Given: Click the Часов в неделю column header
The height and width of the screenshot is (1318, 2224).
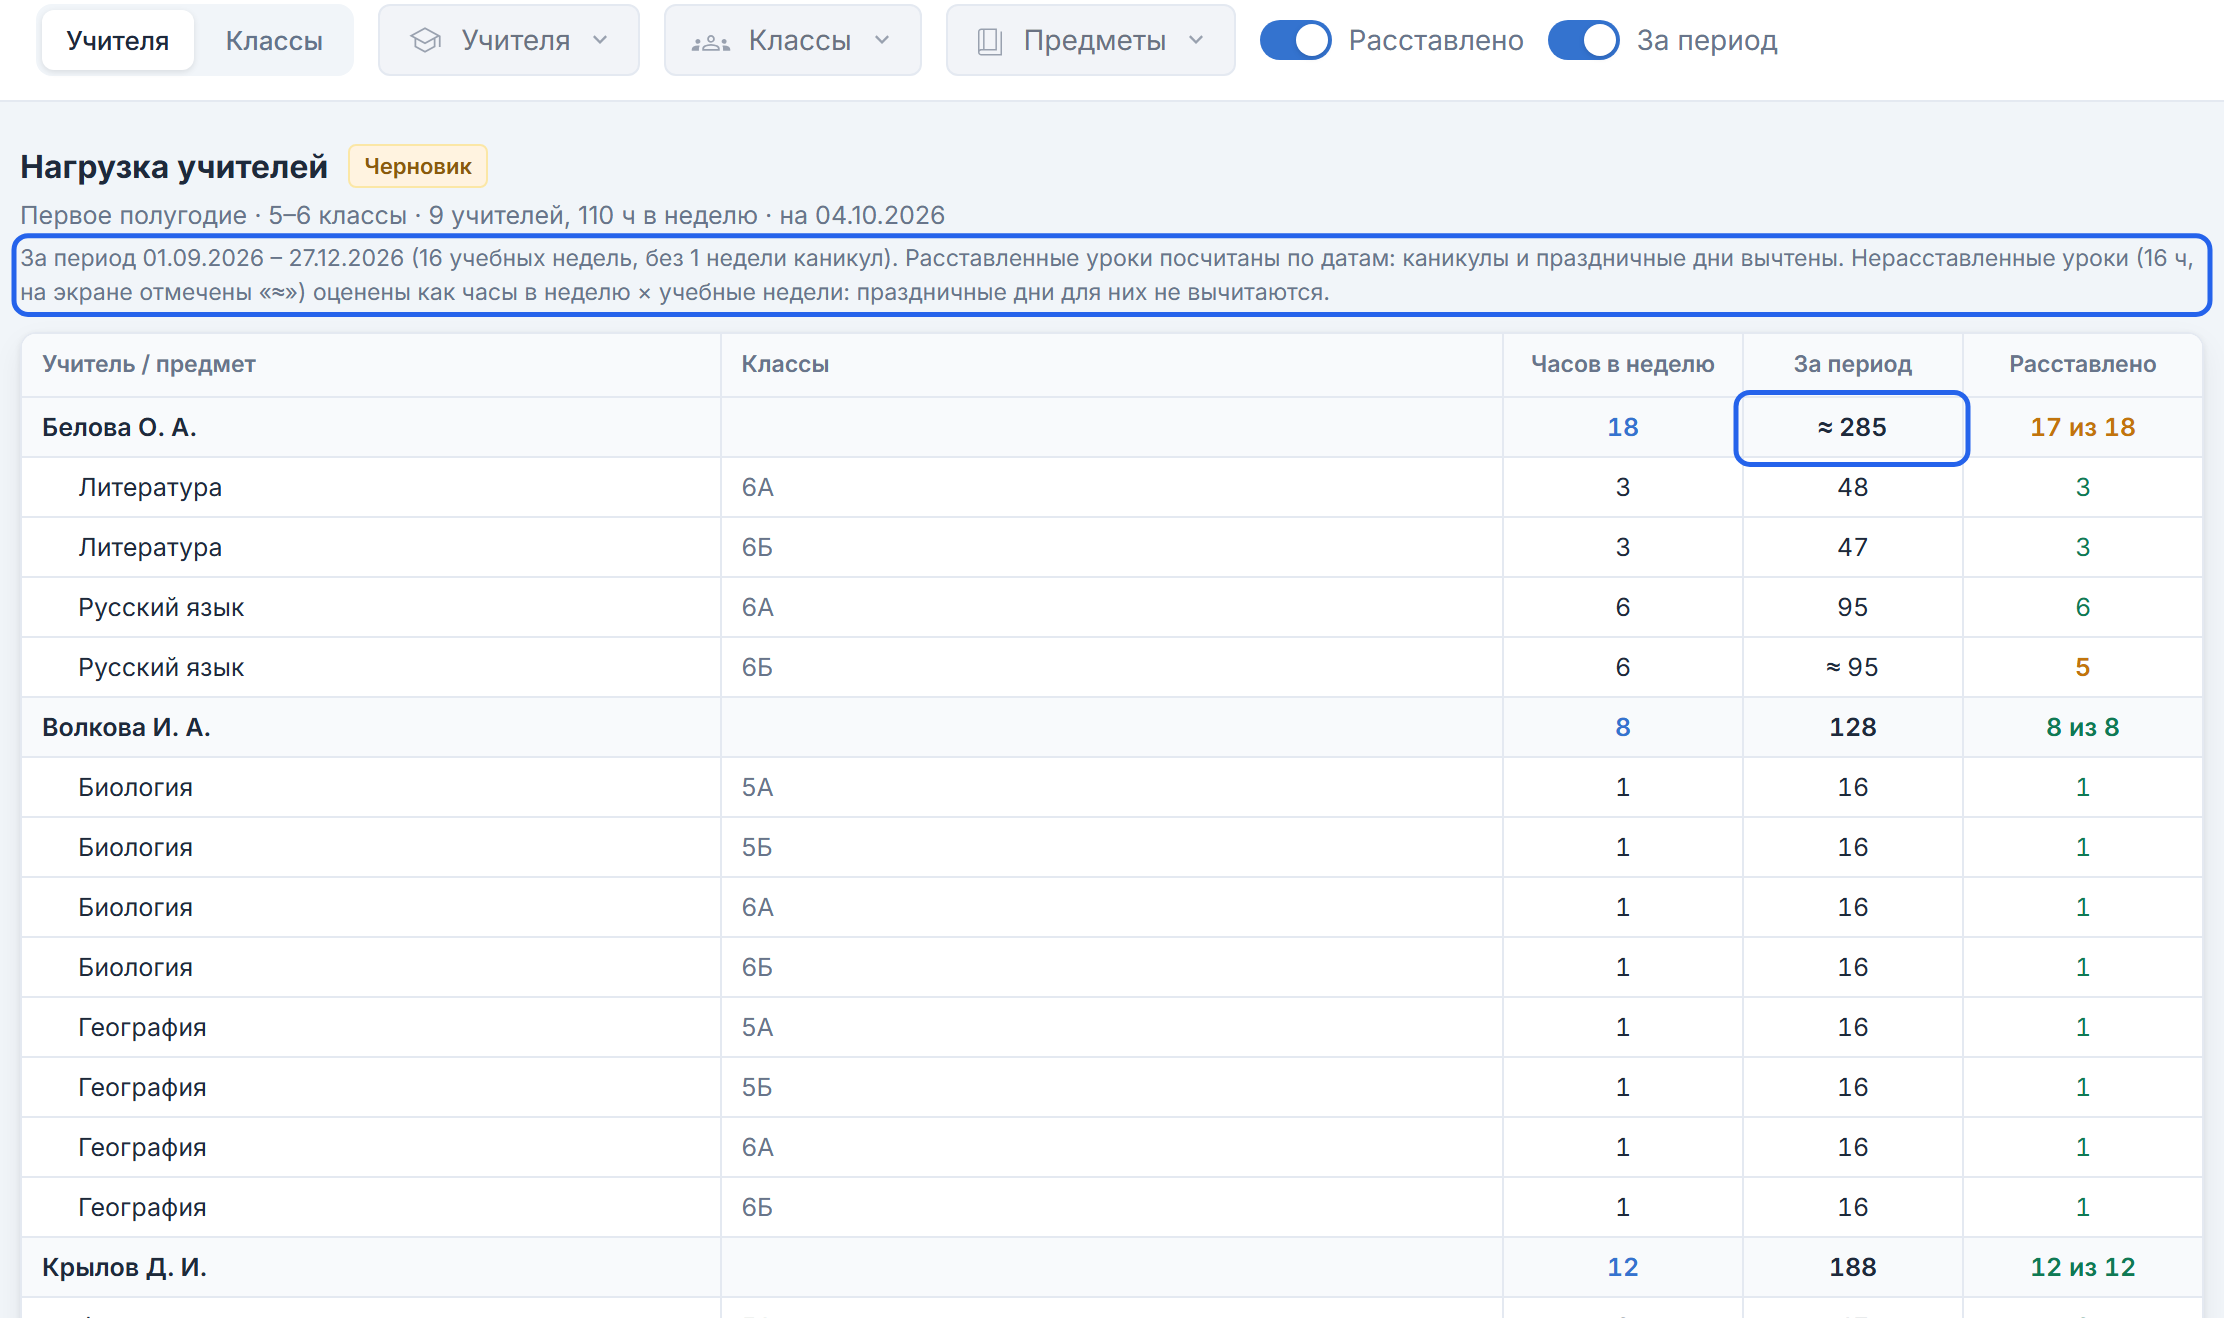Looking at the screenshot, I should tap(1622, 364).
